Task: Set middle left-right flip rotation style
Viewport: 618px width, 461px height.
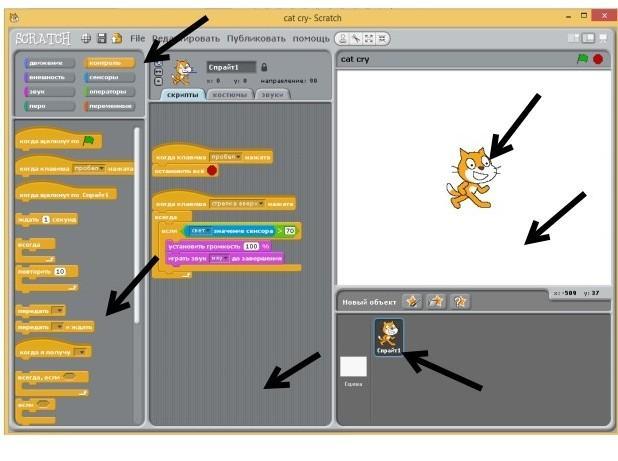Action: (158, 72)
